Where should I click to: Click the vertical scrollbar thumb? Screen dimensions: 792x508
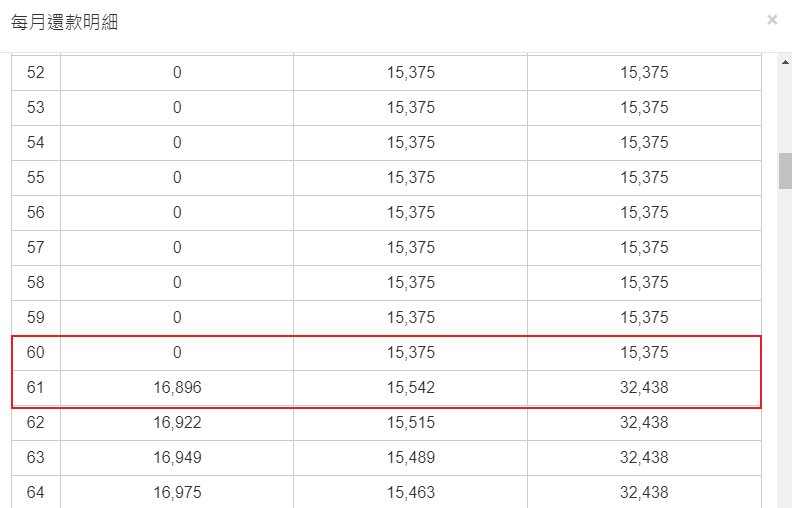coord(785,171)
